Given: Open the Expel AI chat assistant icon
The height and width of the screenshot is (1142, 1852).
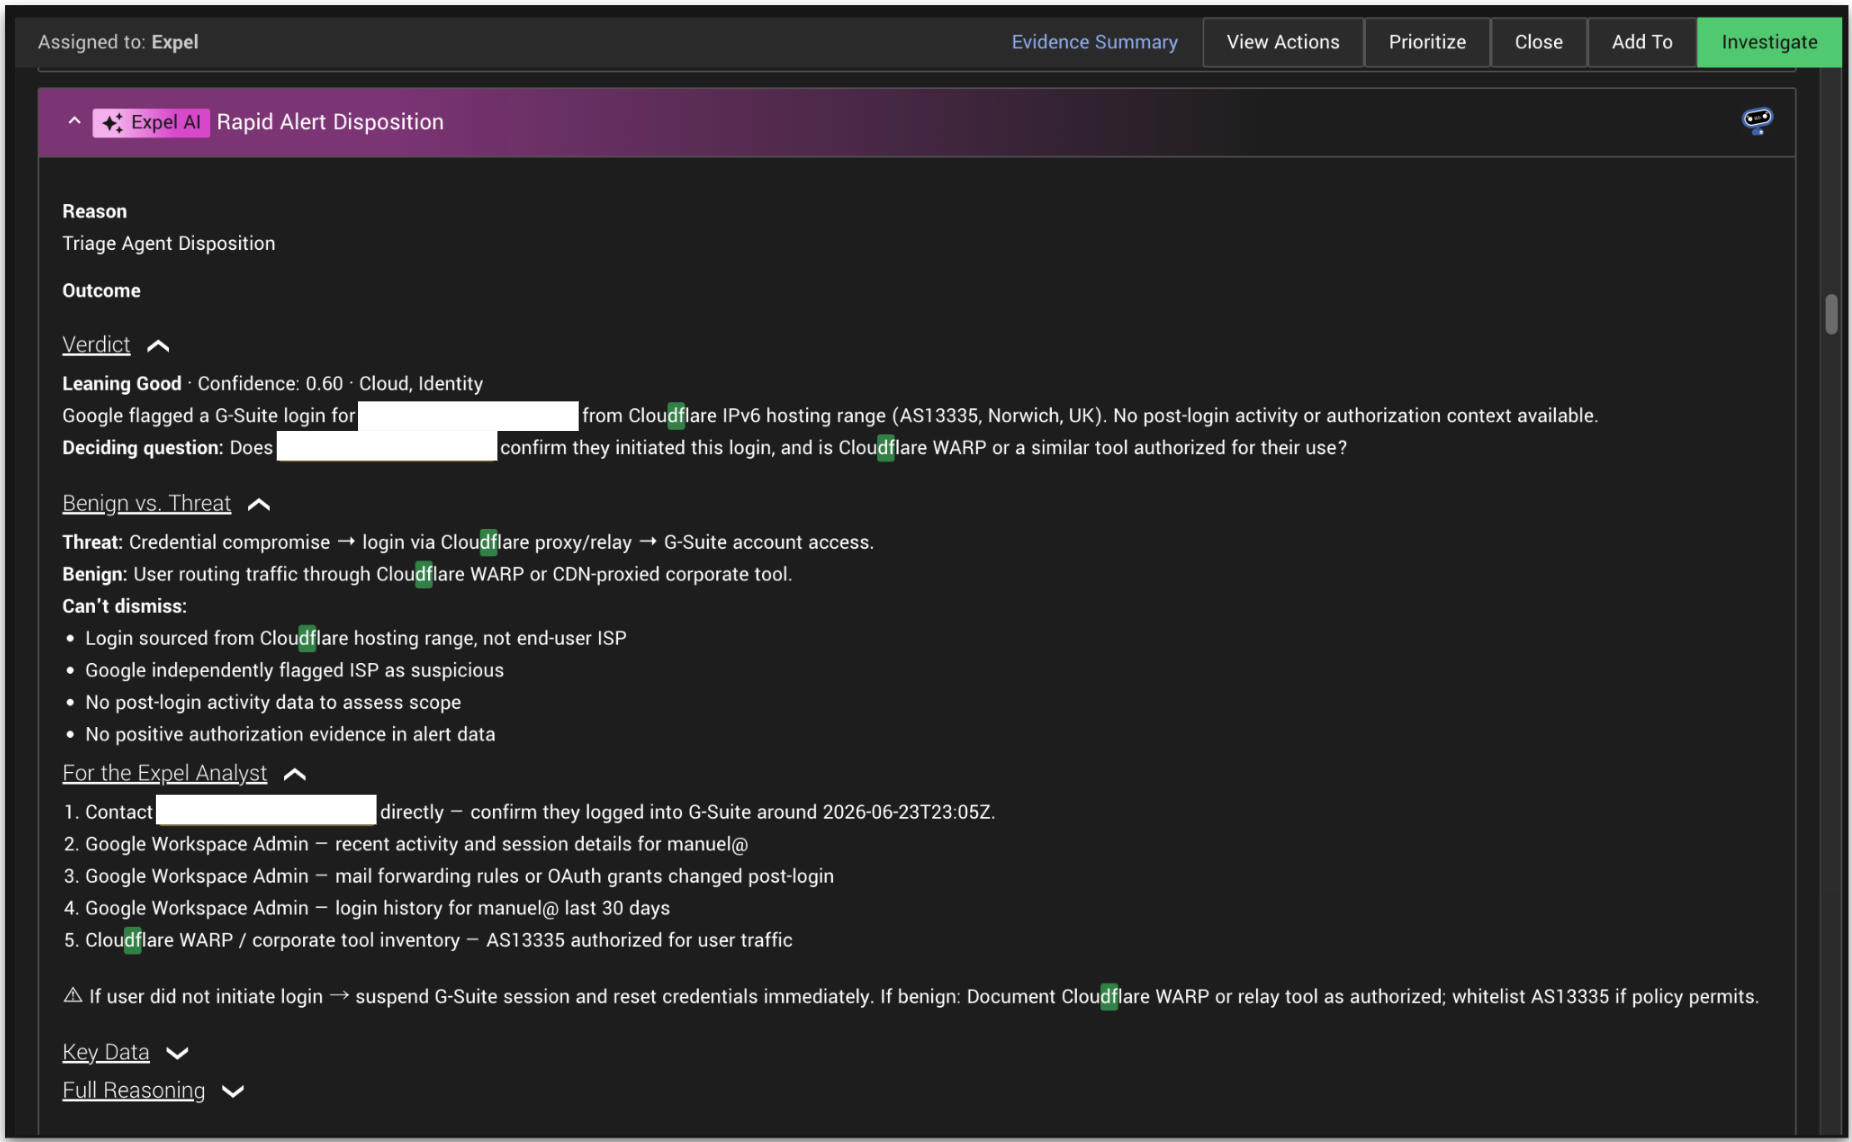Looking at the screenshot, I should tap(1757, 121).
